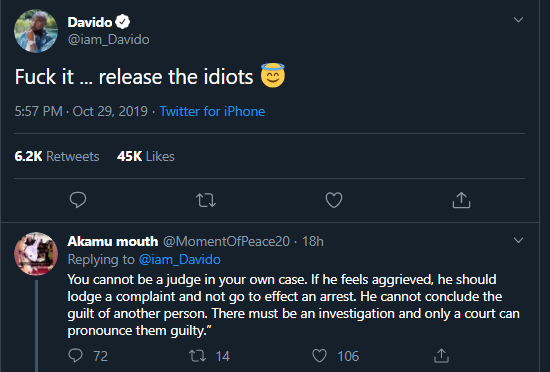The image size is (550, 372).
Task: View the 45K Likes list
Action: (146, 156)
